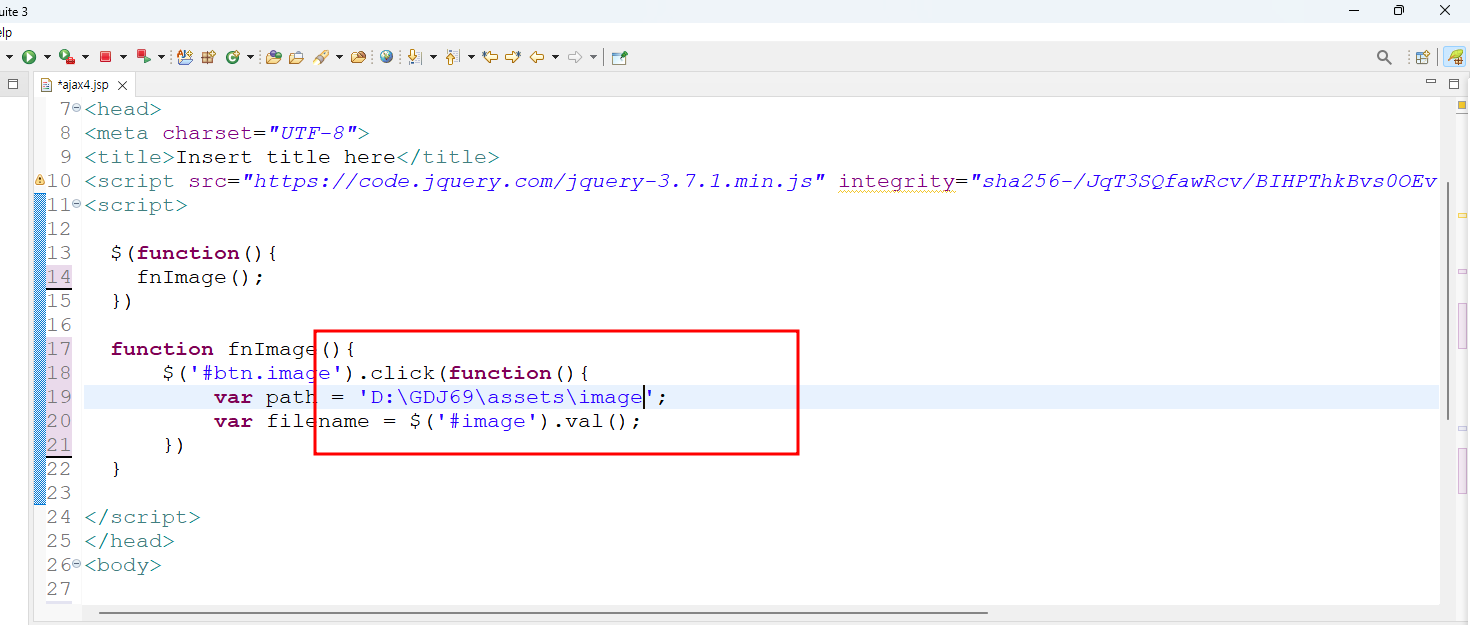Collapse the script block on line 11
The height and width of the screenshot is (625, 1470).
click(x=77, y=204)
